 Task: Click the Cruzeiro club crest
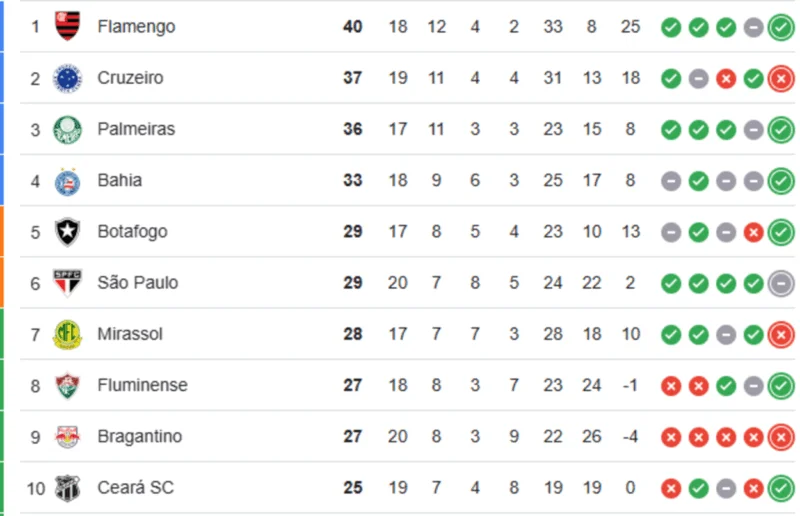coord(67,78)
